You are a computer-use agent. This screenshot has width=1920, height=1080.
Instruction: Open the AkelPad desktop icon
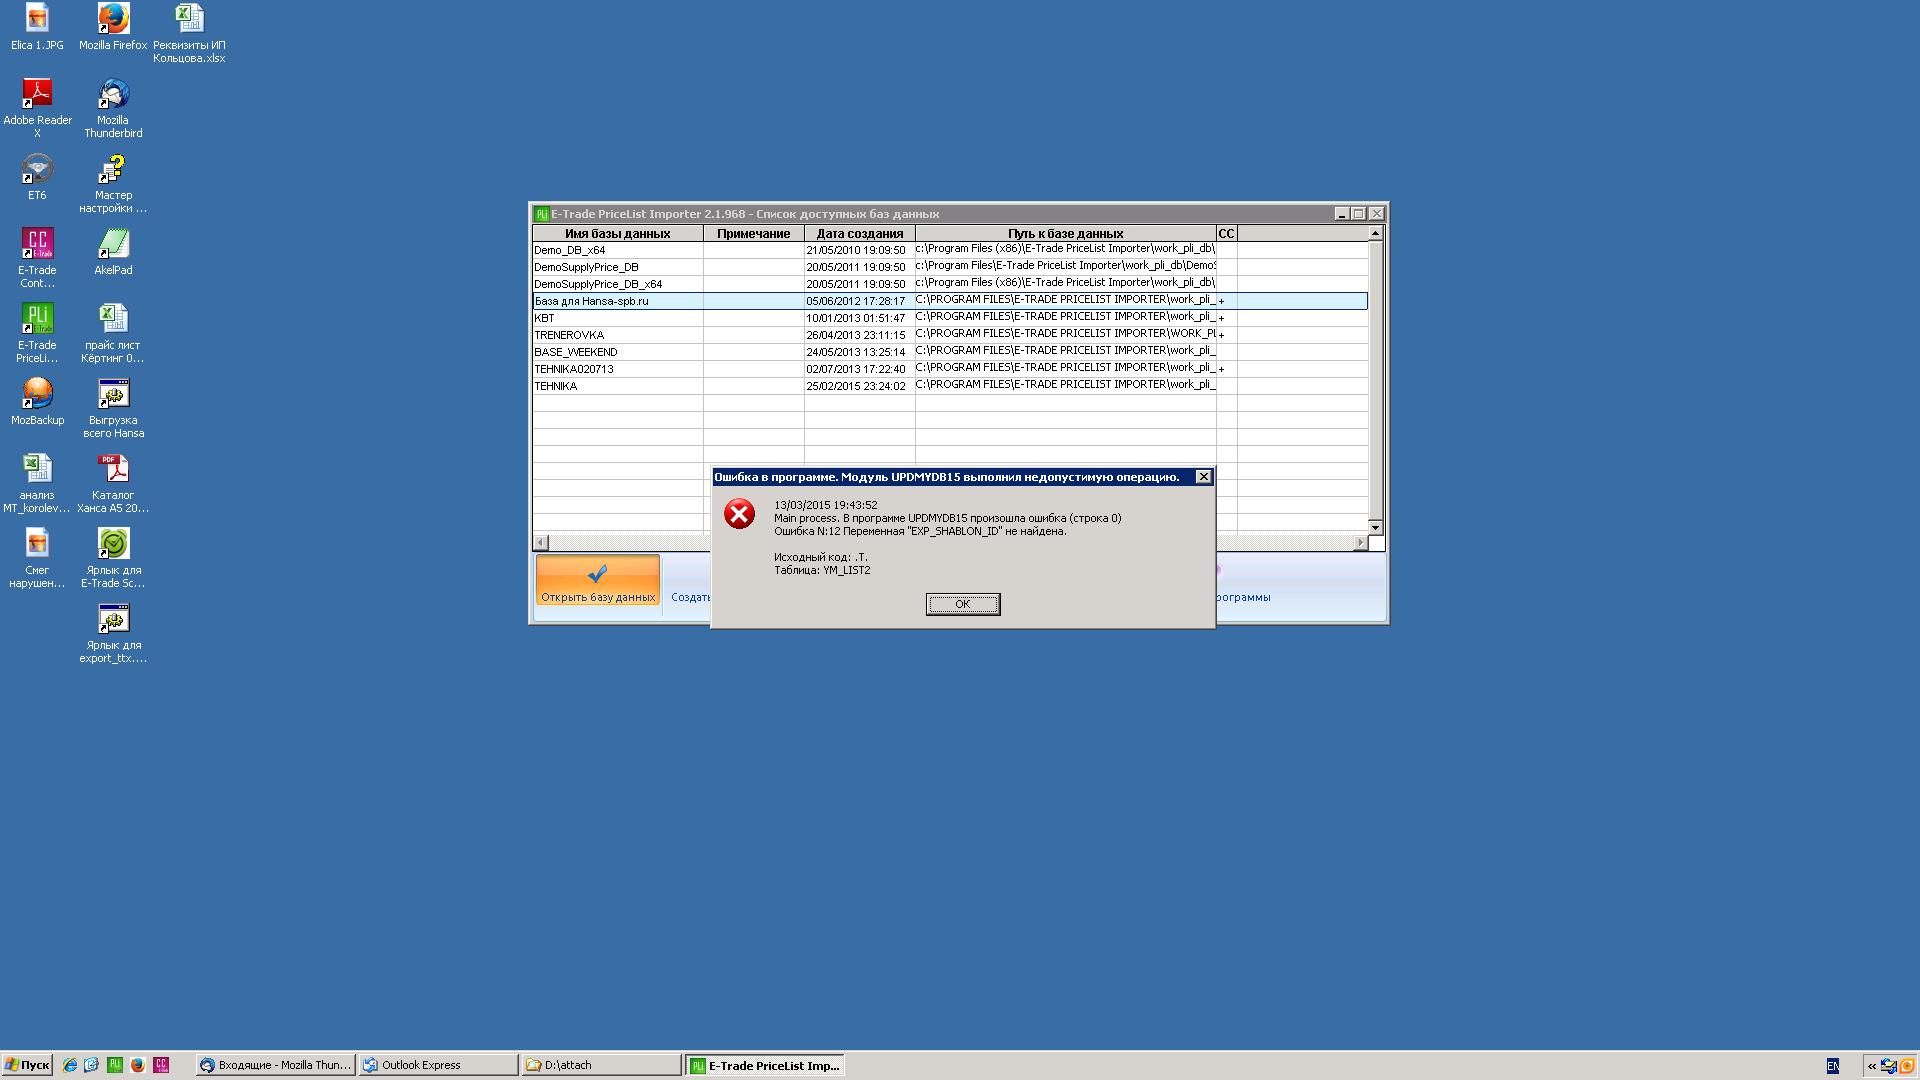tap(113, 252)
